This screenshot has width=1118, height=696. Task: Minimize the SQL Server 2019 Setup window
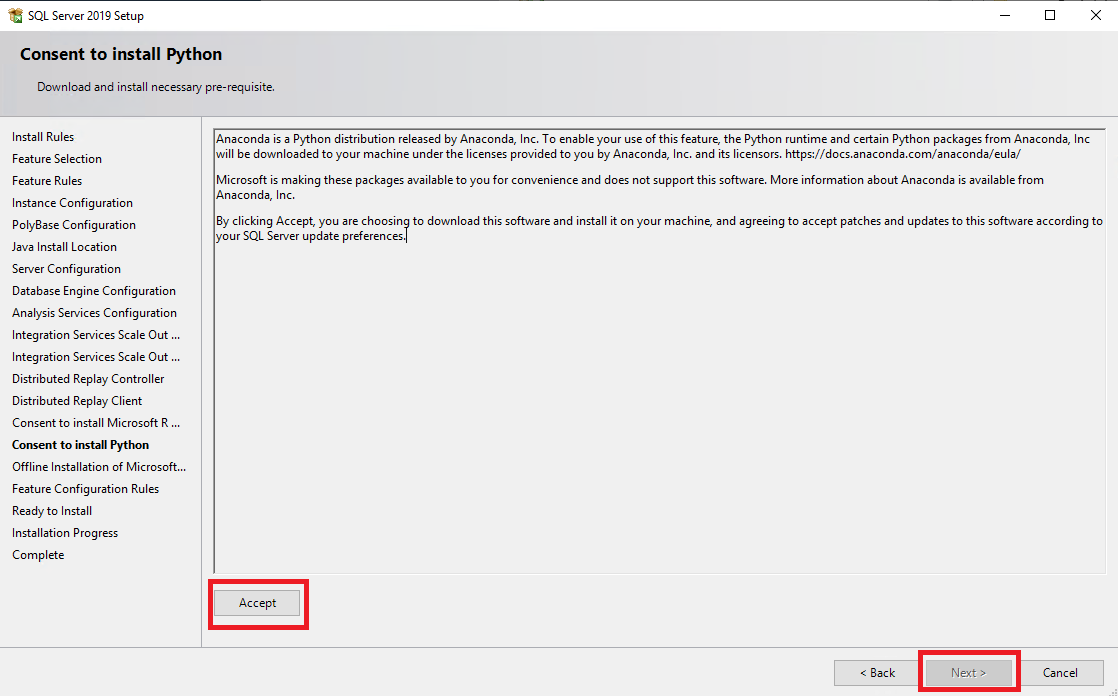click(x=1005, y=15)
